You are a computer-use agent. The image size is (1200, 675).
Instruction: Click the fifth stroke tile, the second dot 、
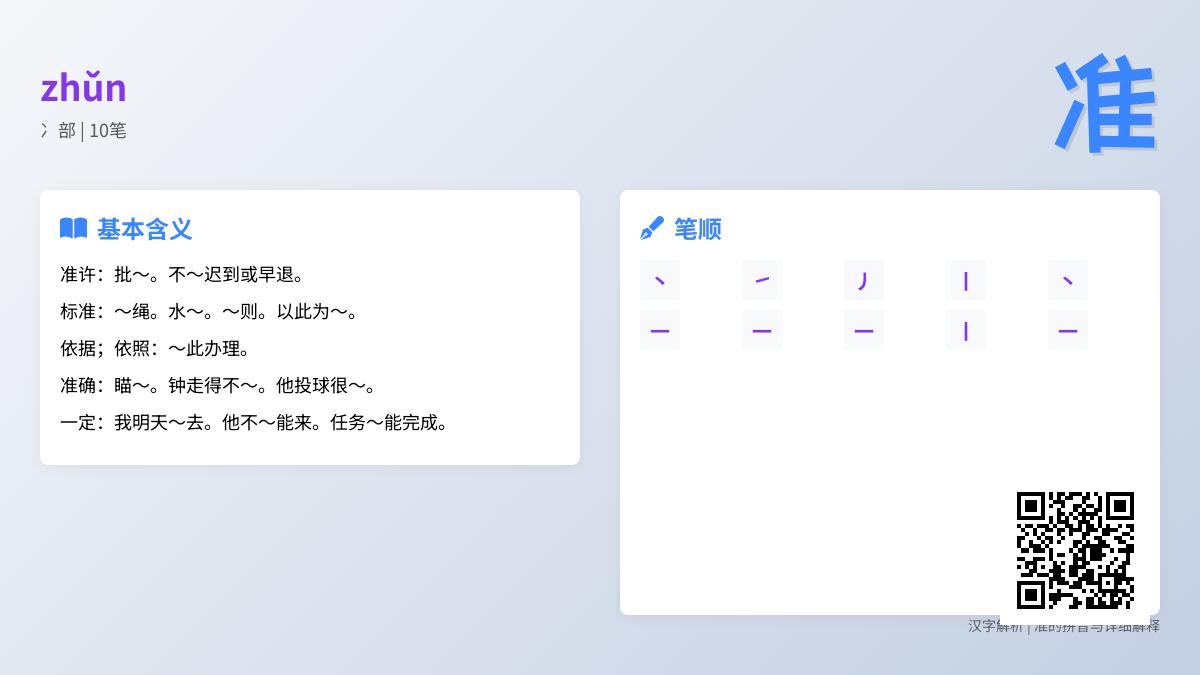(1068, 280)
